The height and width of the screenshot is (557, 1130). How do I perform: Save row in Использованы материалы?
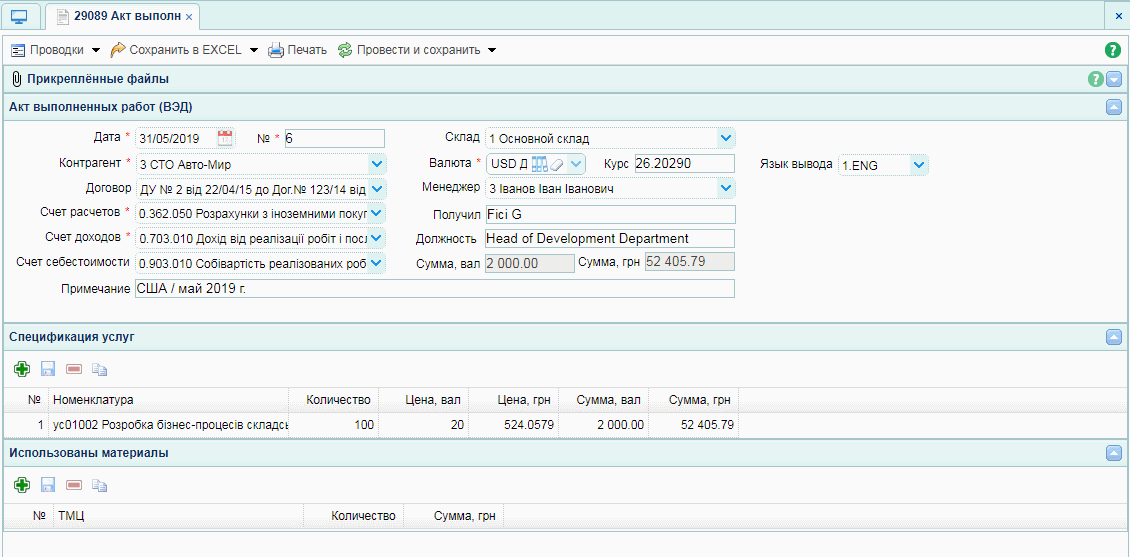click(x=48, y=485)
